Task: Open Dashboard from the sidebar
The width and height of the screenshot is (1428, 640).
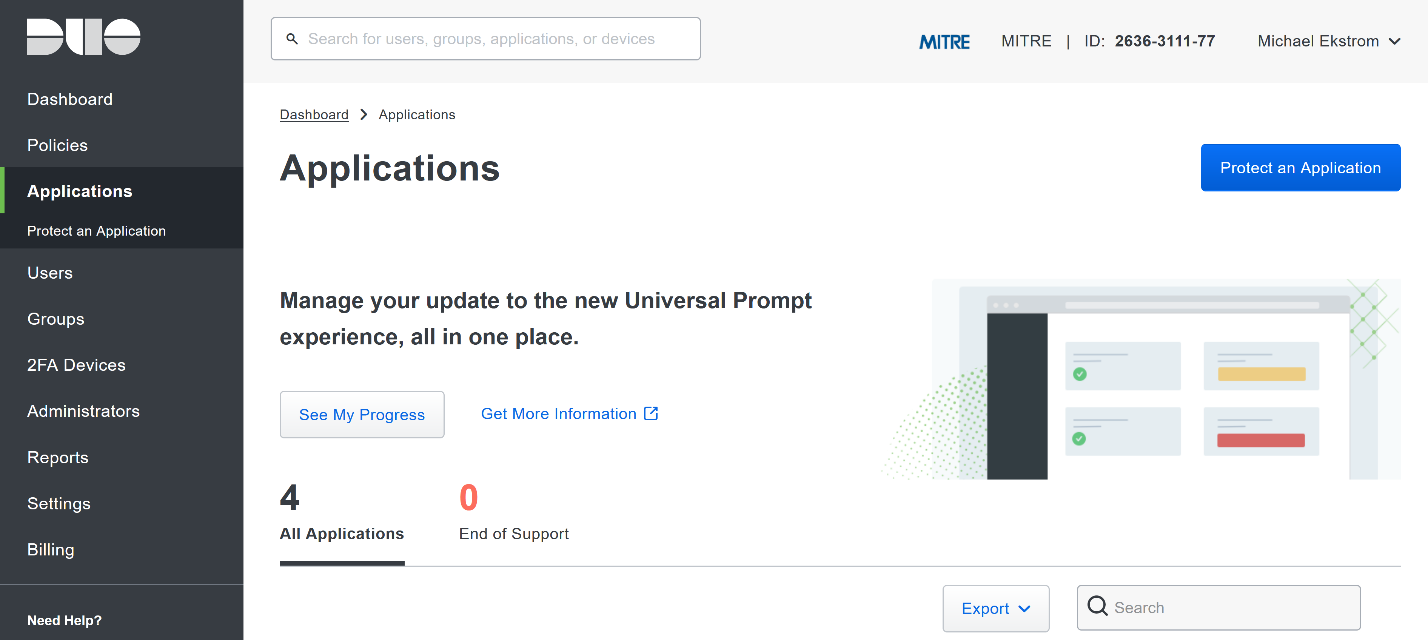Action: pos(70,99)
